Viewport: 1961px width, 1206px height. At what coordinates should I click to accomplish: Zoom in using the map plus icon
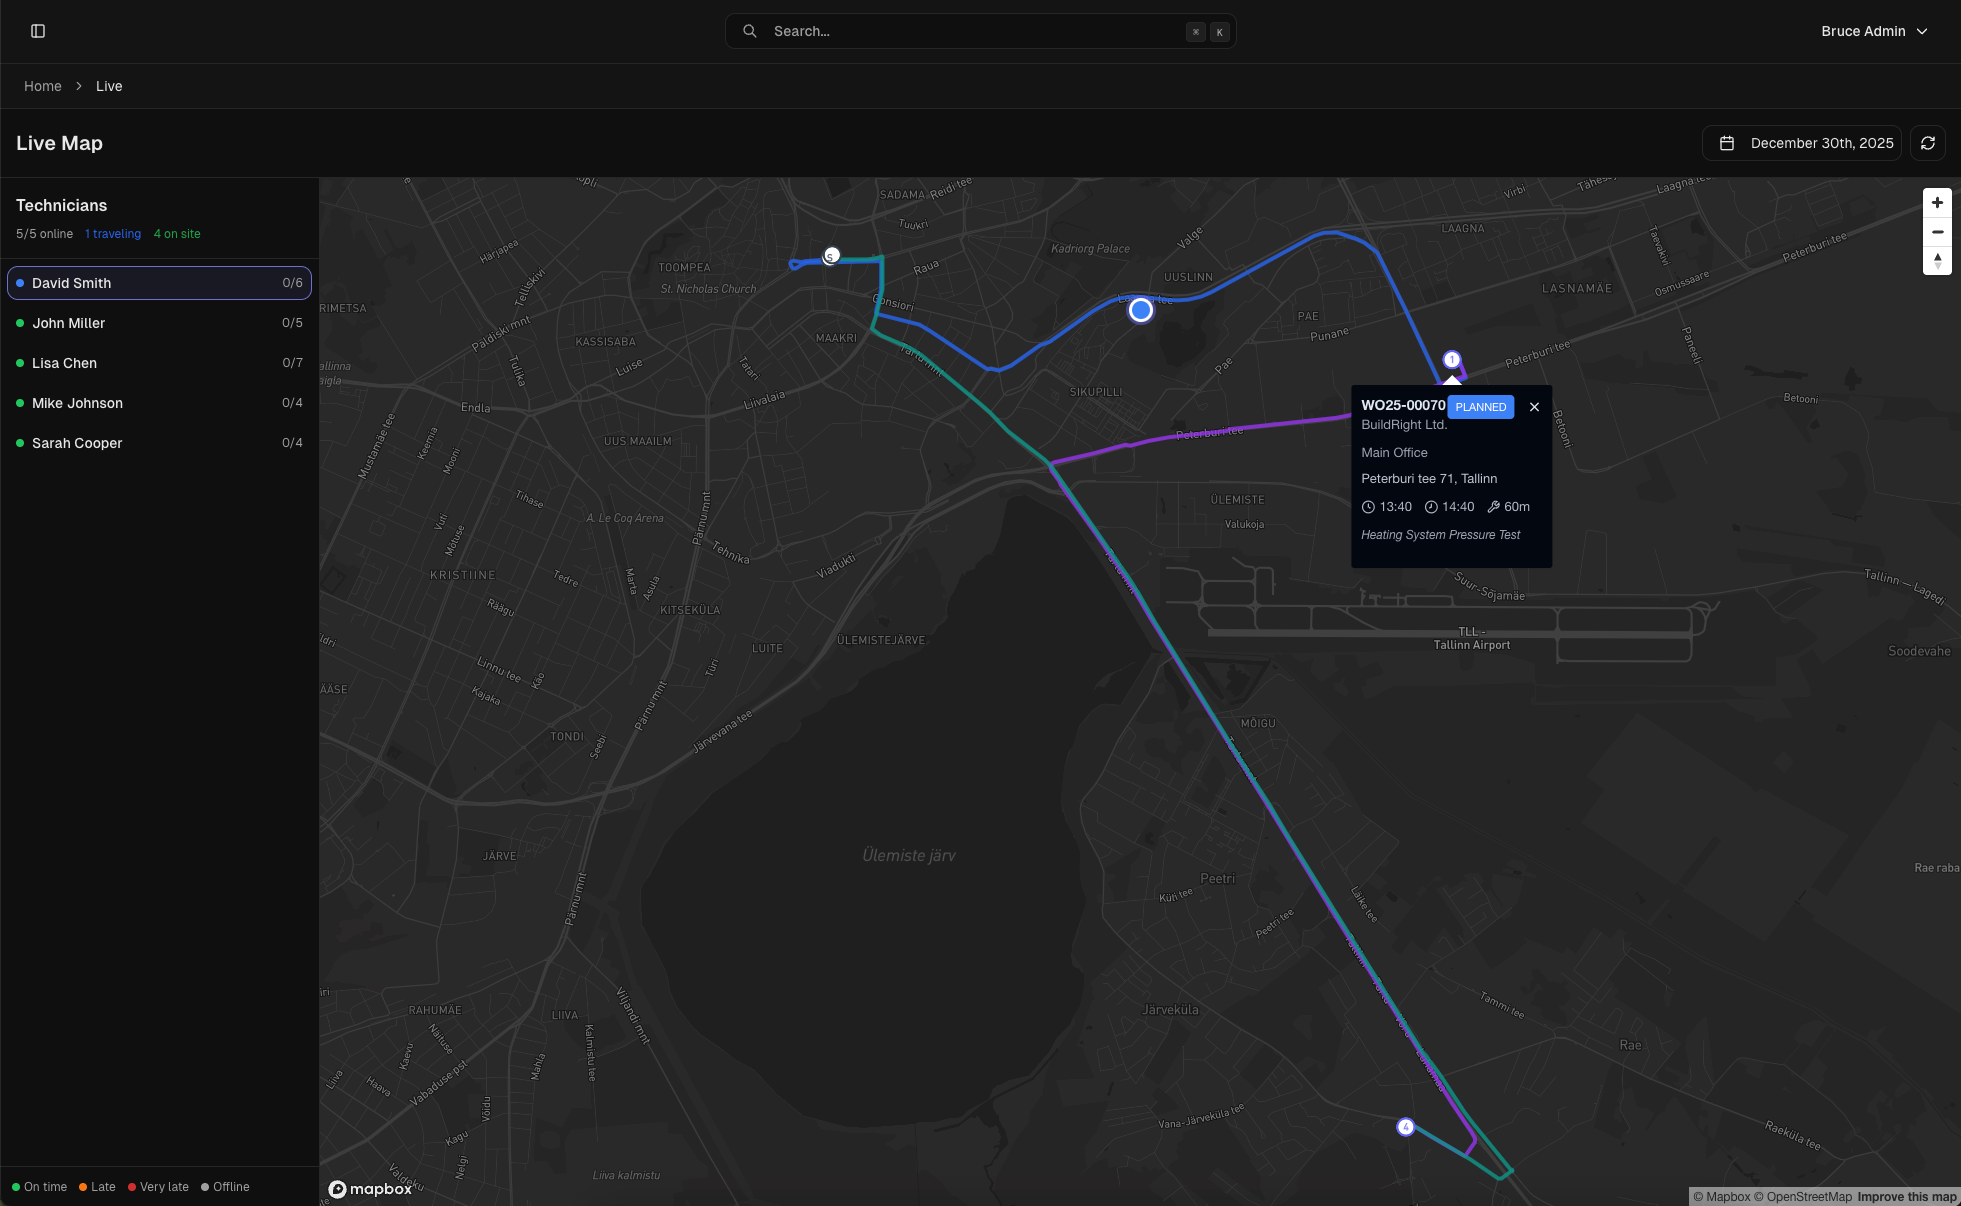click(x=1937, y=202)
